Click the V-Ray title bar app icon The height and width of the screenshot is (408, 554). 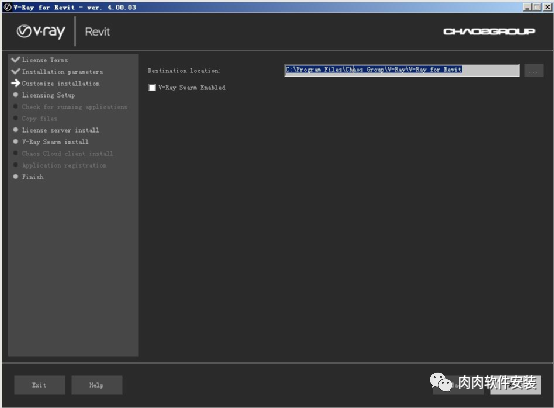pos(7,7)
